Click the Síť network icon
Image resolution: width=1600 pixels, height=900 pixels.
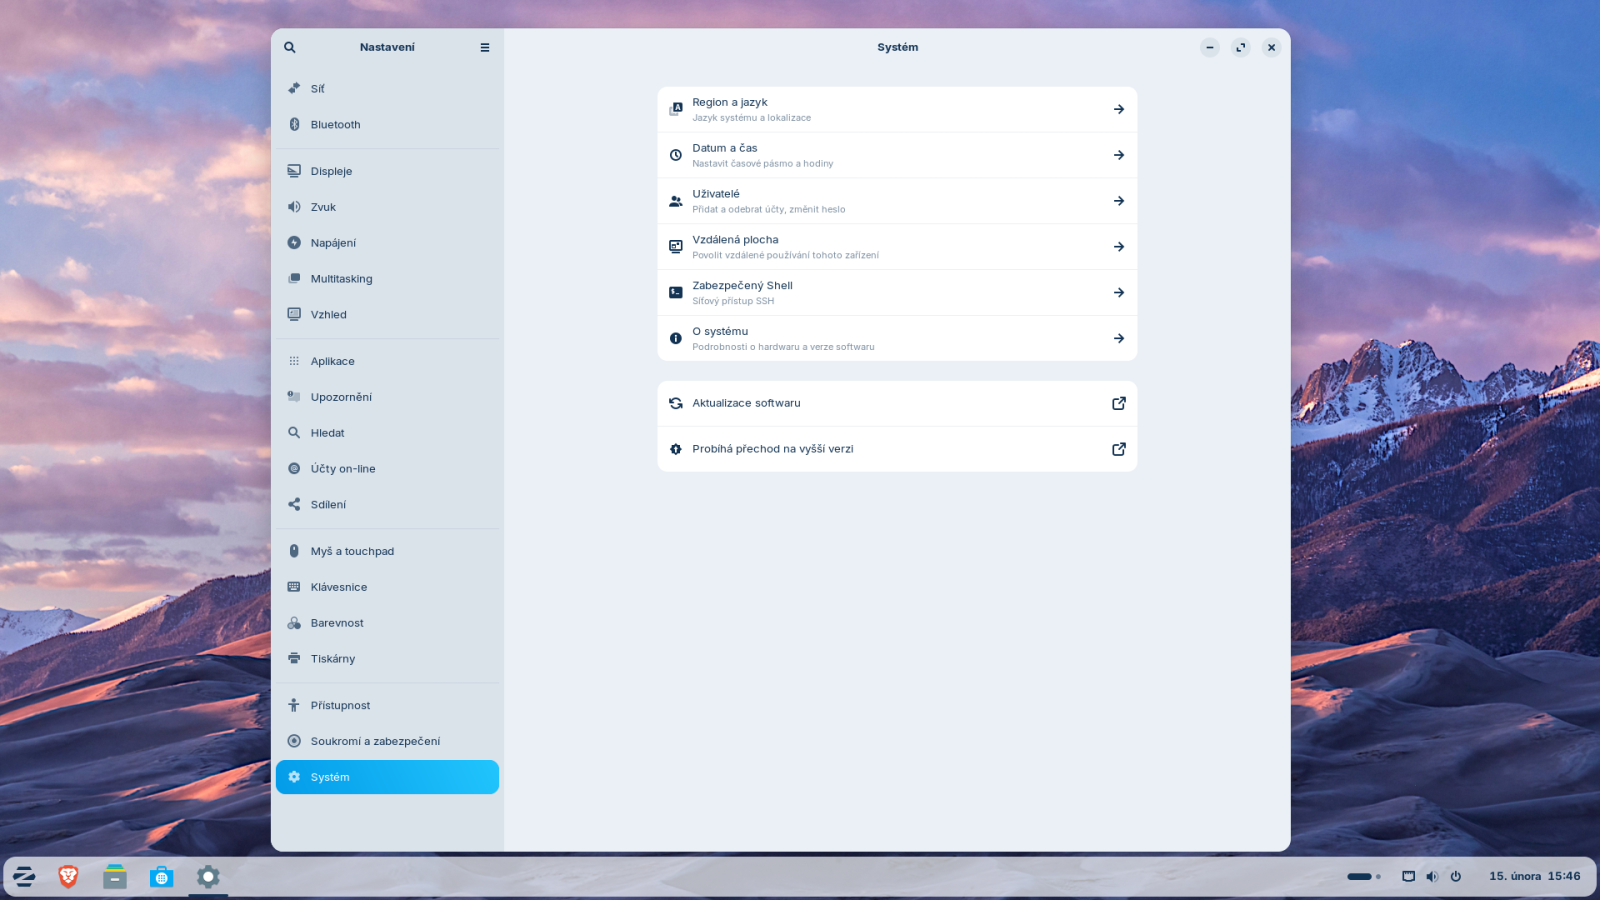(x=294, y=88)
